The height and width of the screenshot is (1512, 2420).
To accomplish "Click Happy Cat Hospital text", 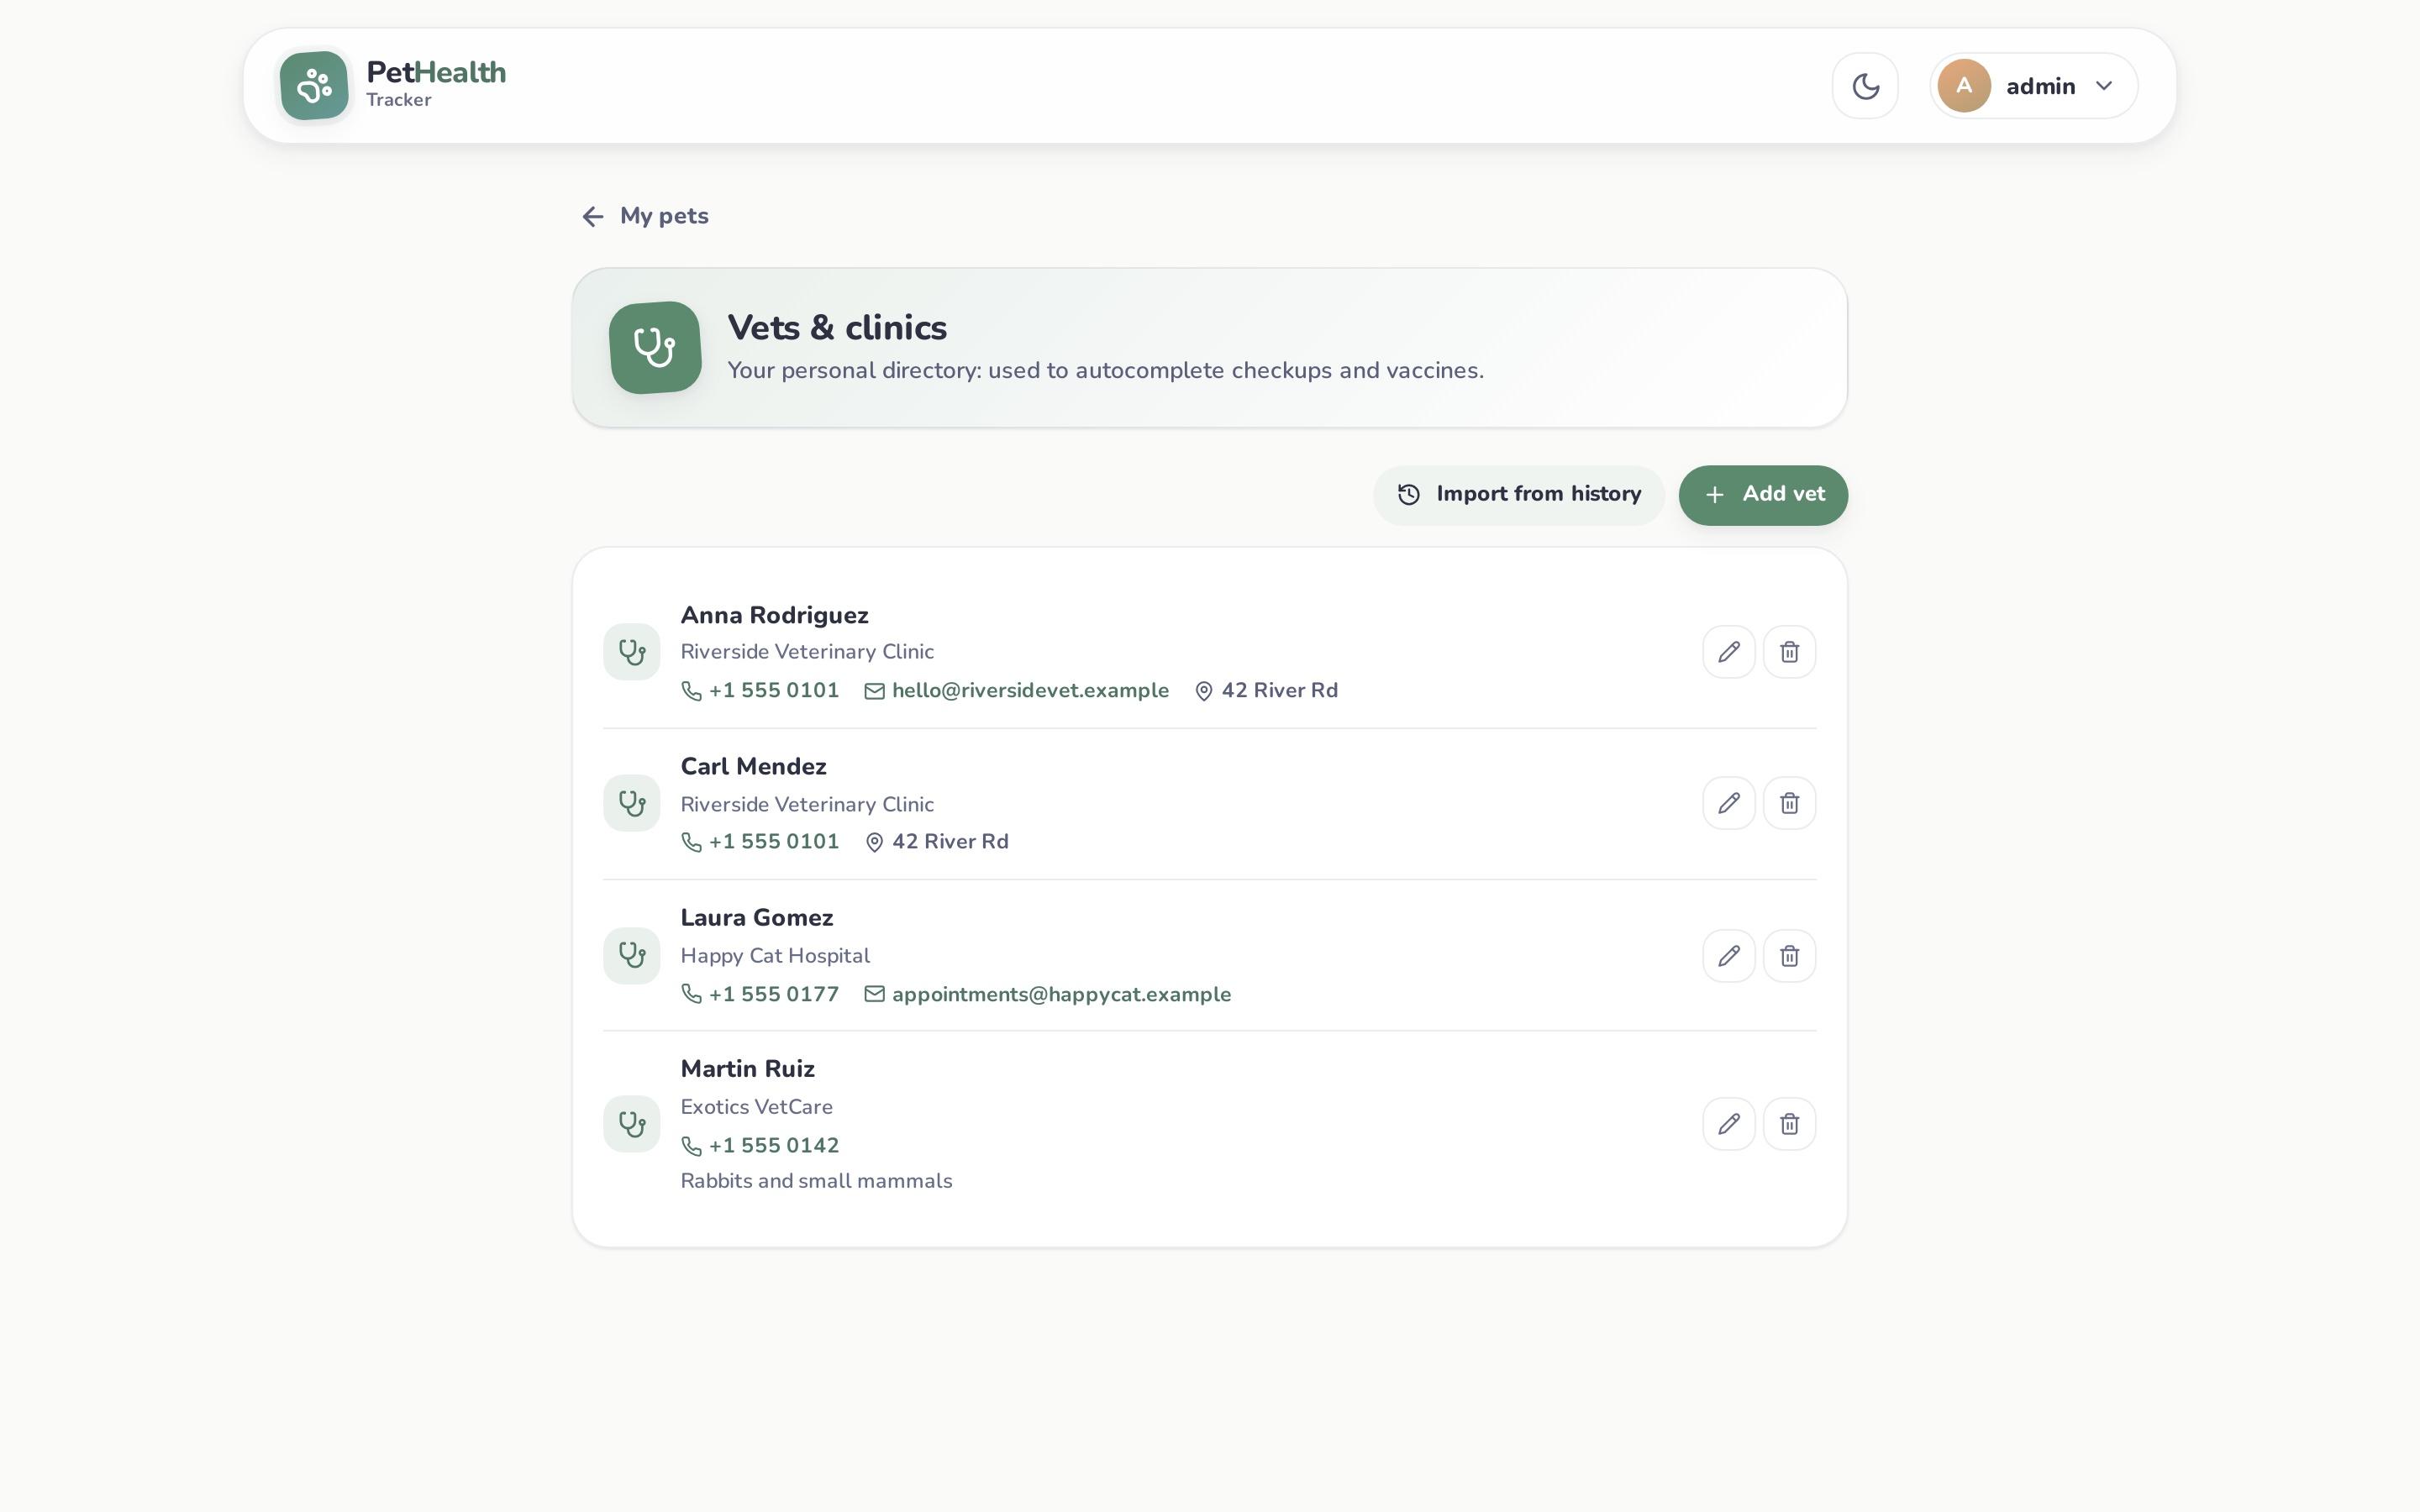I will 775,956.
